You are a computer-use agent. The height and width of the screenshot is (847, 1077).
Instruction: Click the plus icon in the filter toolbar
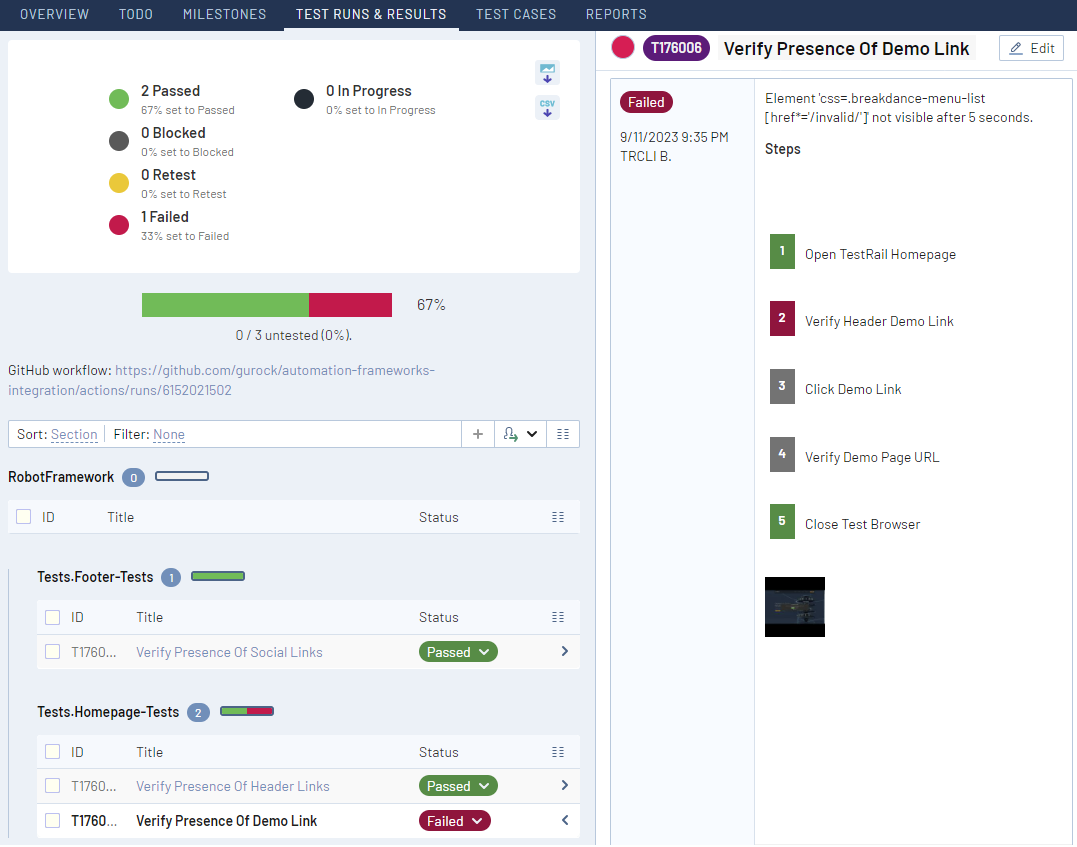point(478,434)
